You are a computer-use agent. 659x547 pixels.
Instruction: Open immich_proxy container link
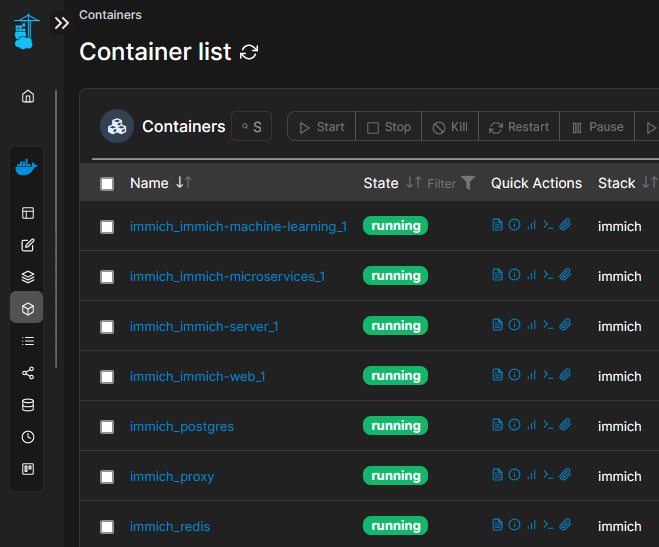pos(172,476)
